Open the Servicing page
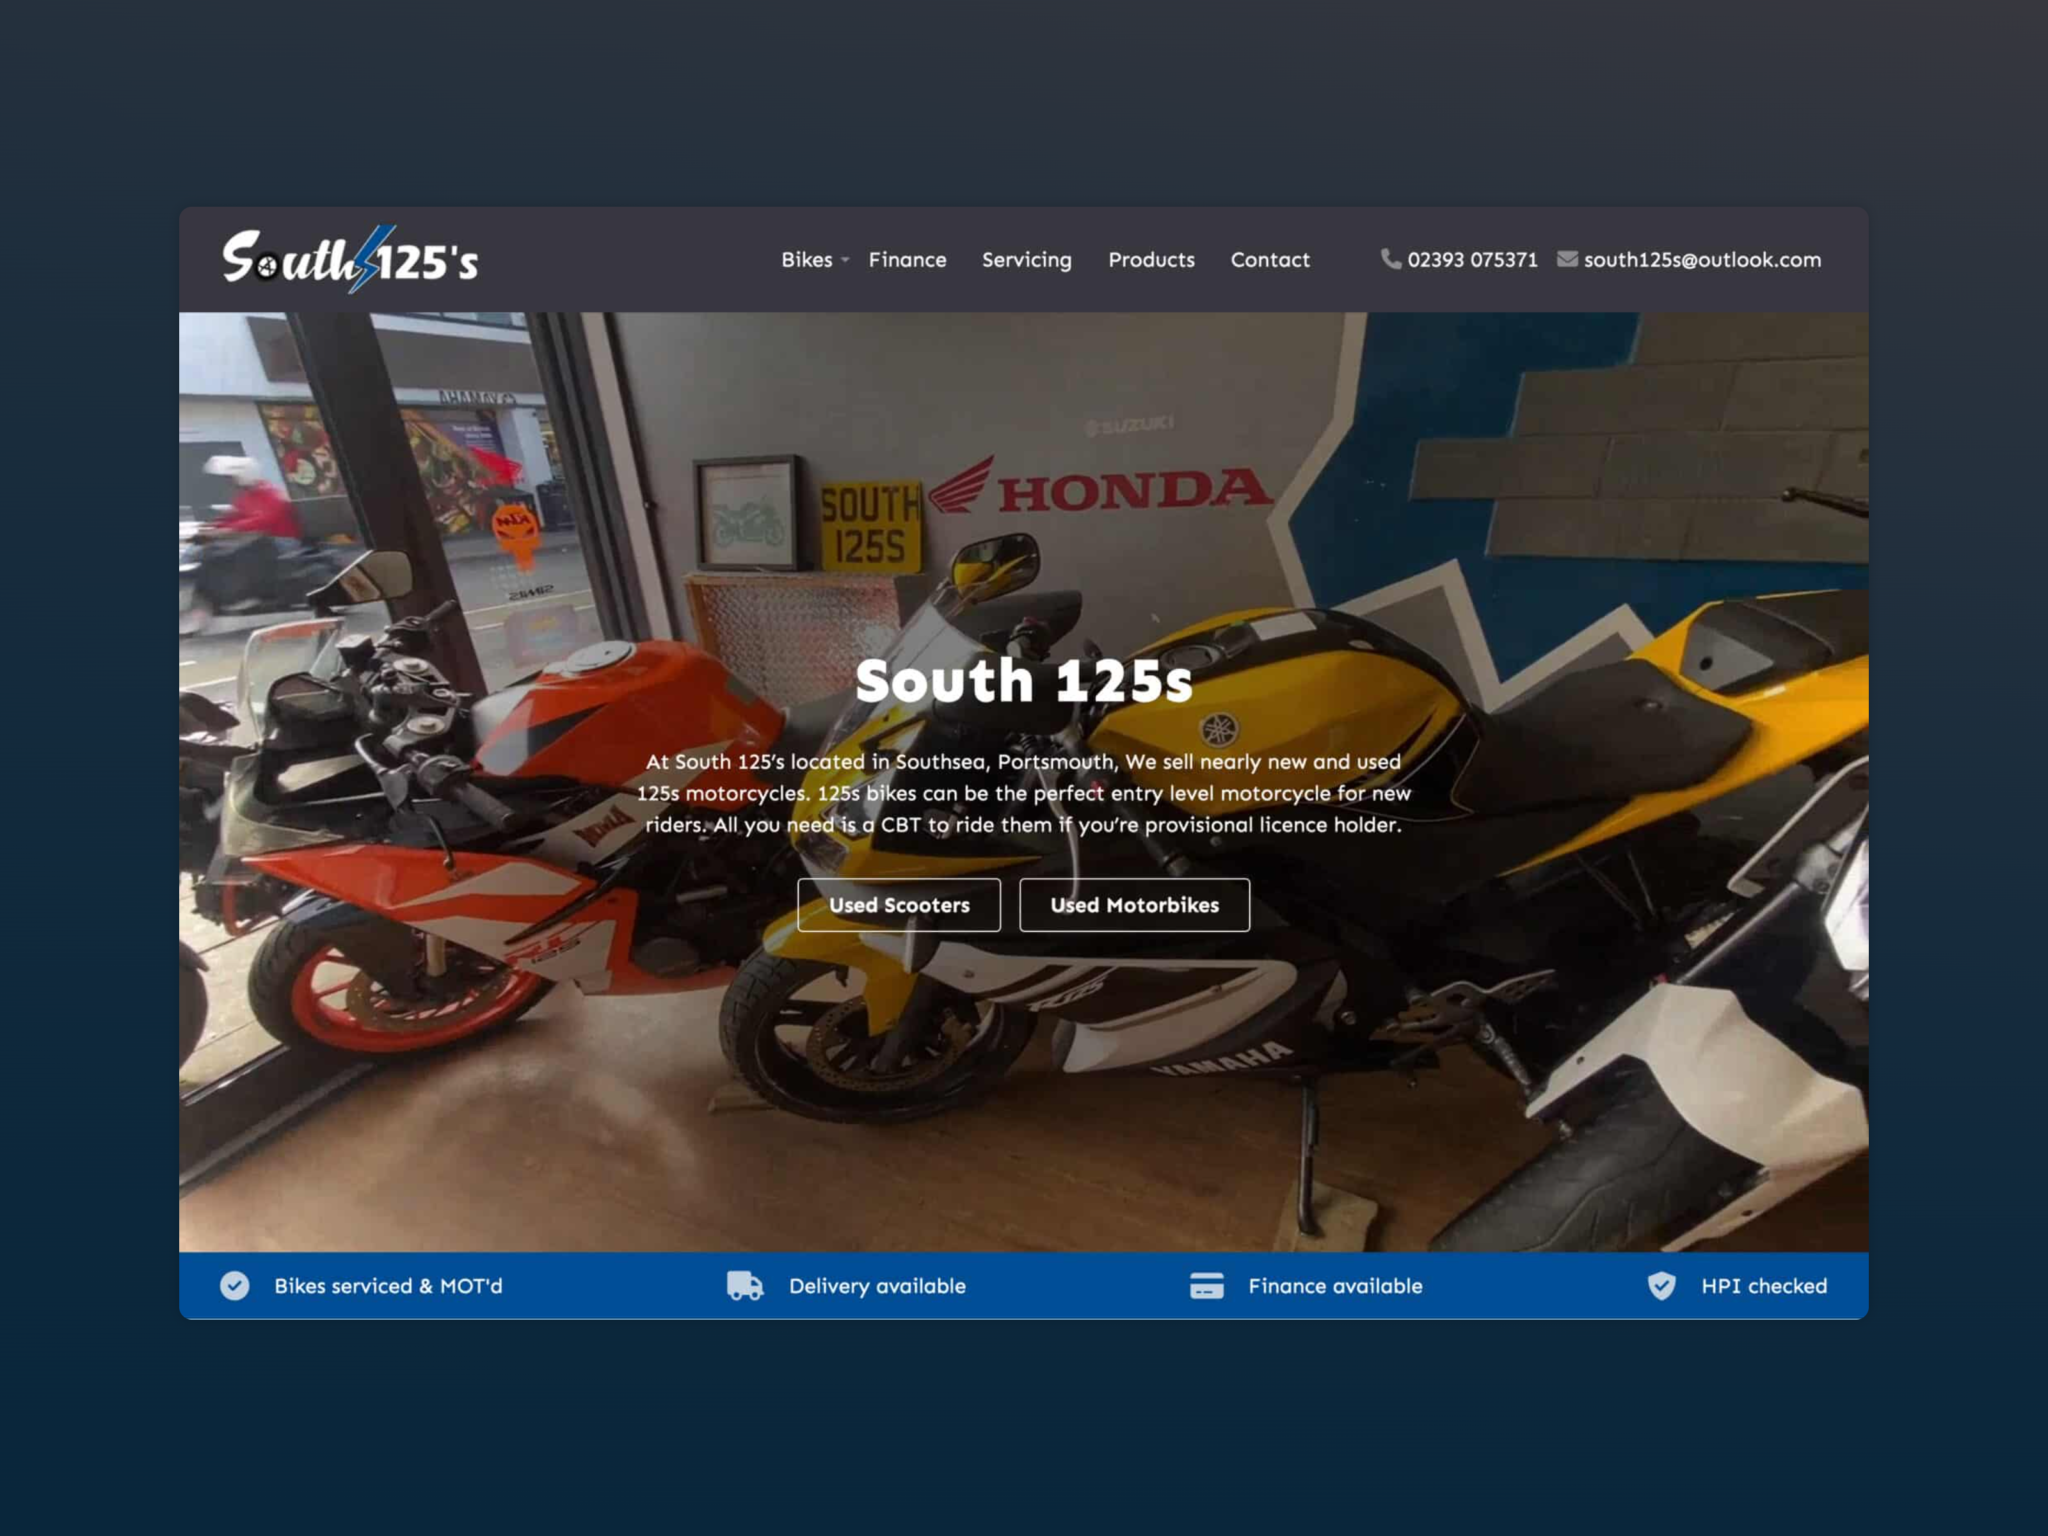The image size is (2048, 1536). 1026,260
